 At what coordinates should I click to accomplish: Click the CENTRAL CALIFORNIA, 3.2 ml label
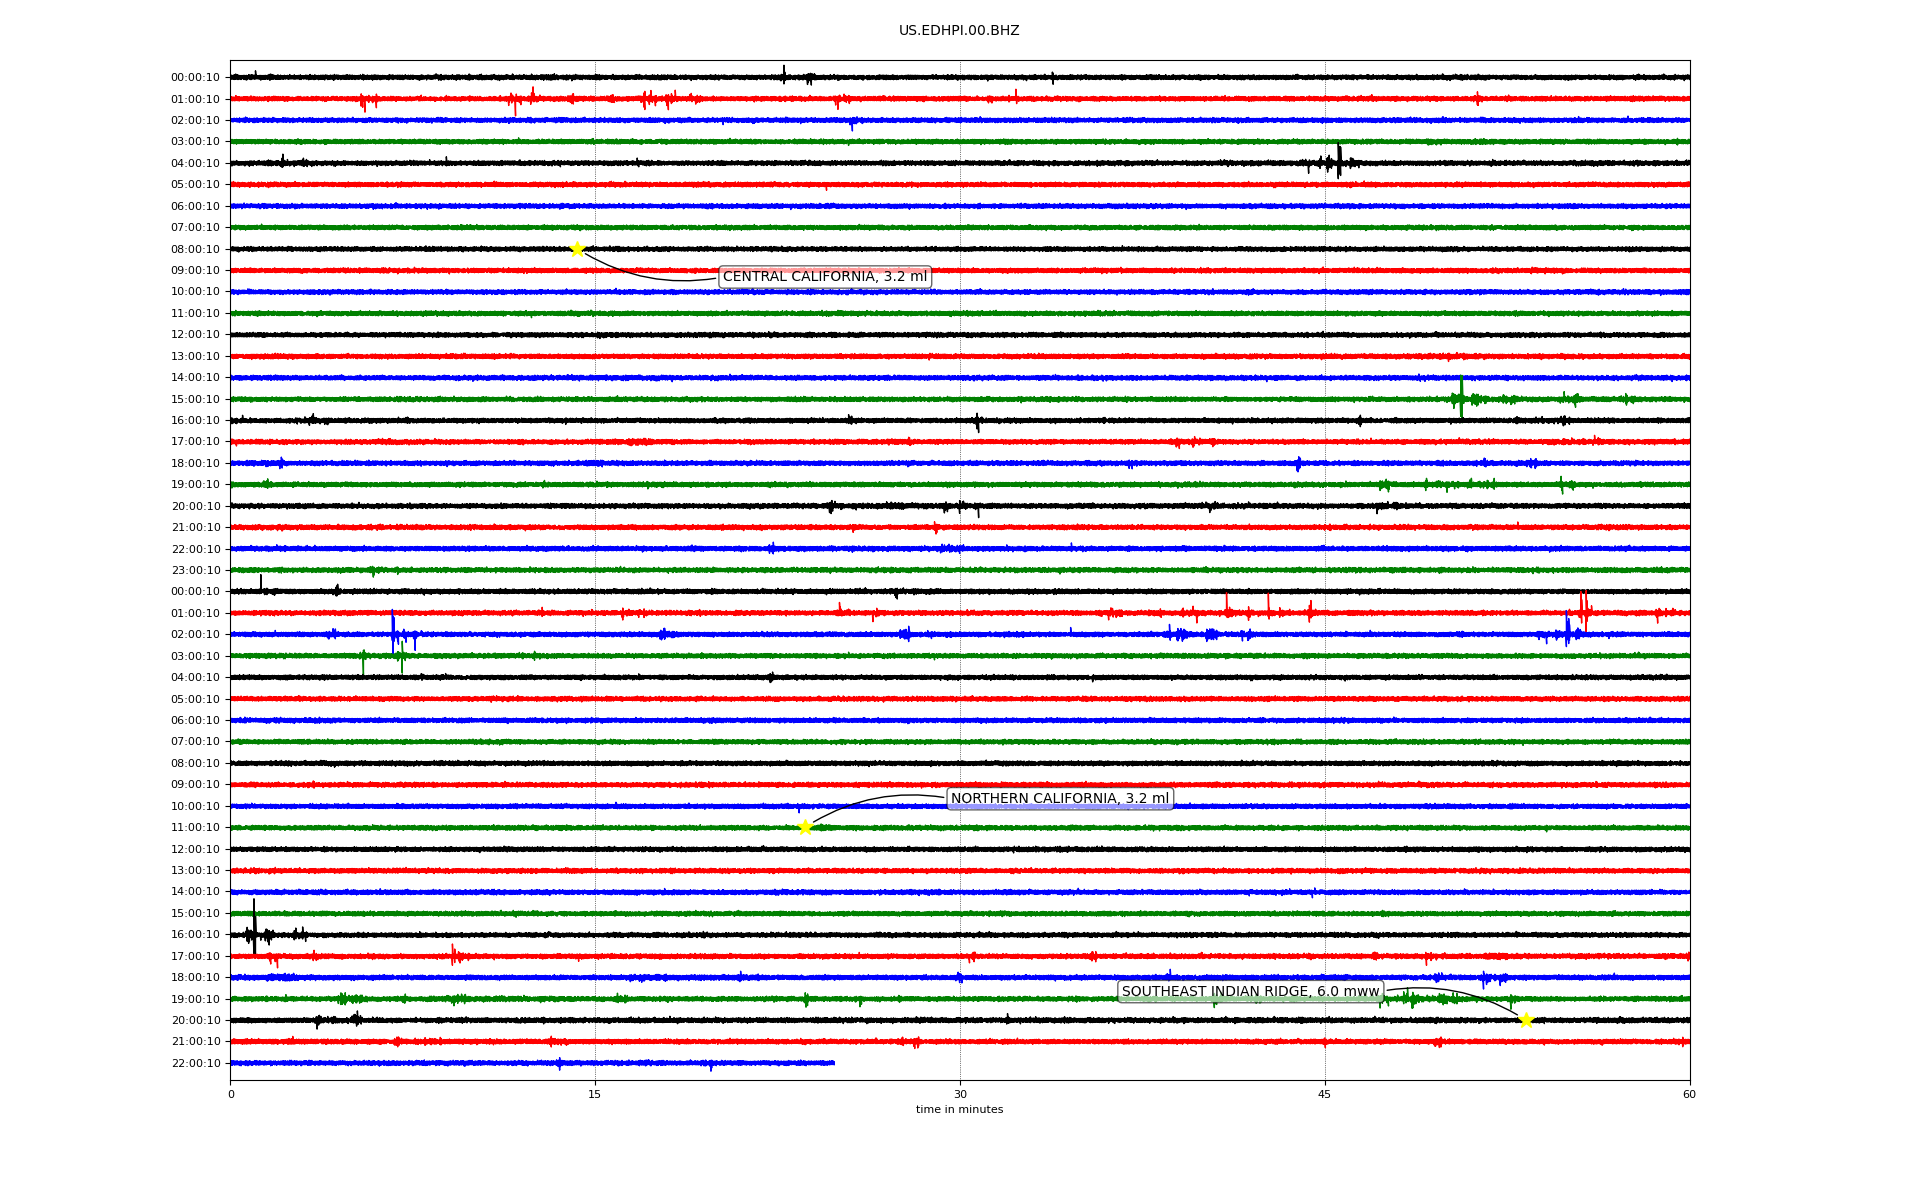tap(824, 277)
